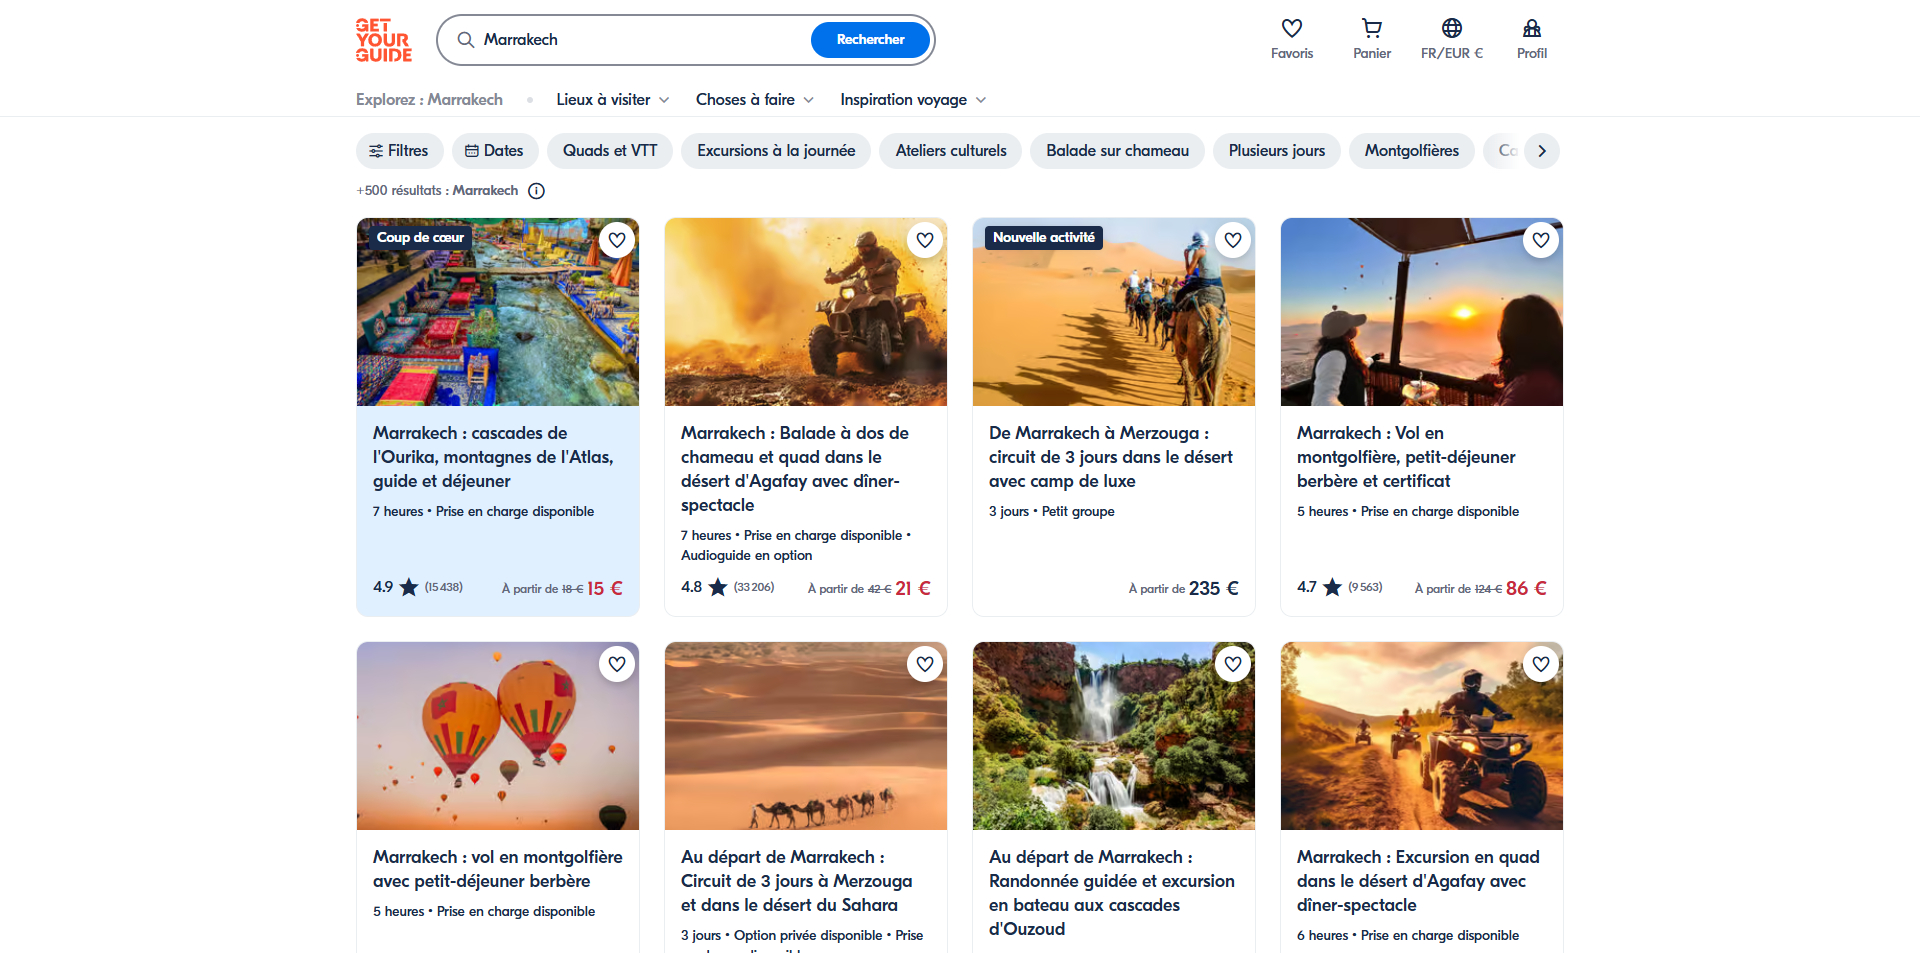The image size is (1920, 953).
Task: Open the Favoris heart icon in header
Action: tap(1292, 28)
